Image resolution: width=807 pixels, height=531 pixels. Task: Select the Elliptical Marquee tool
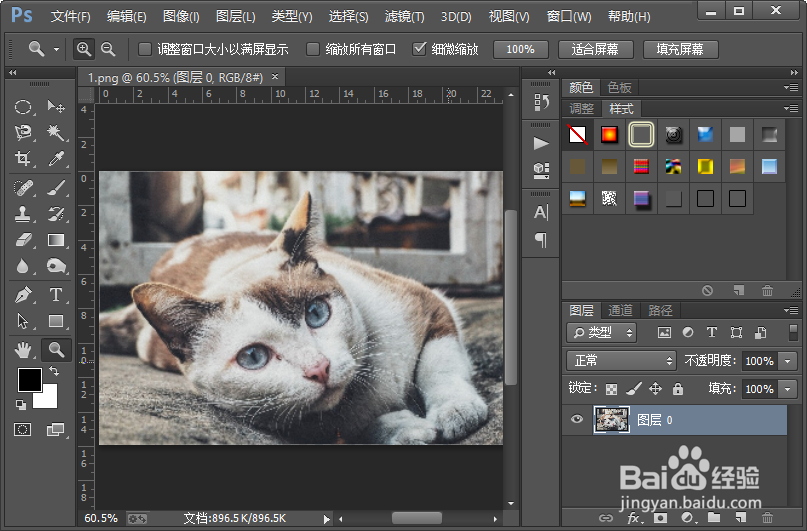point(23,107)
